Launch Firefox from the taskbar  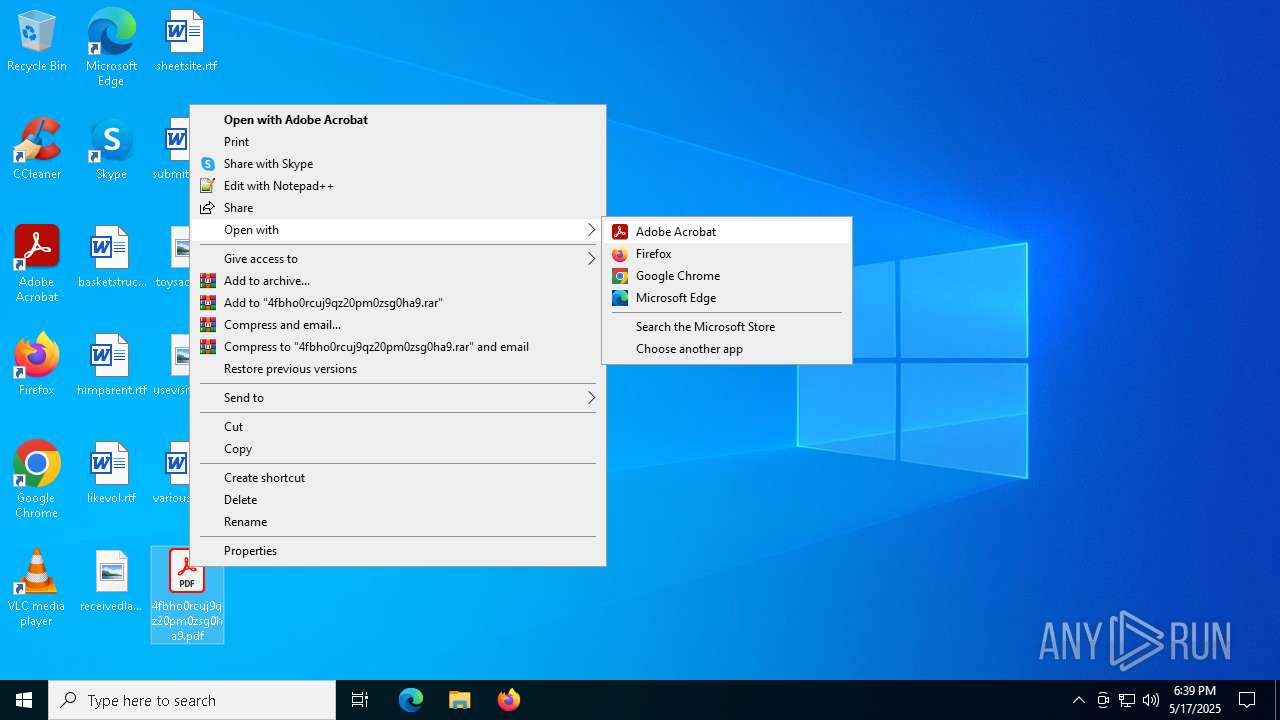coord(508,700)
